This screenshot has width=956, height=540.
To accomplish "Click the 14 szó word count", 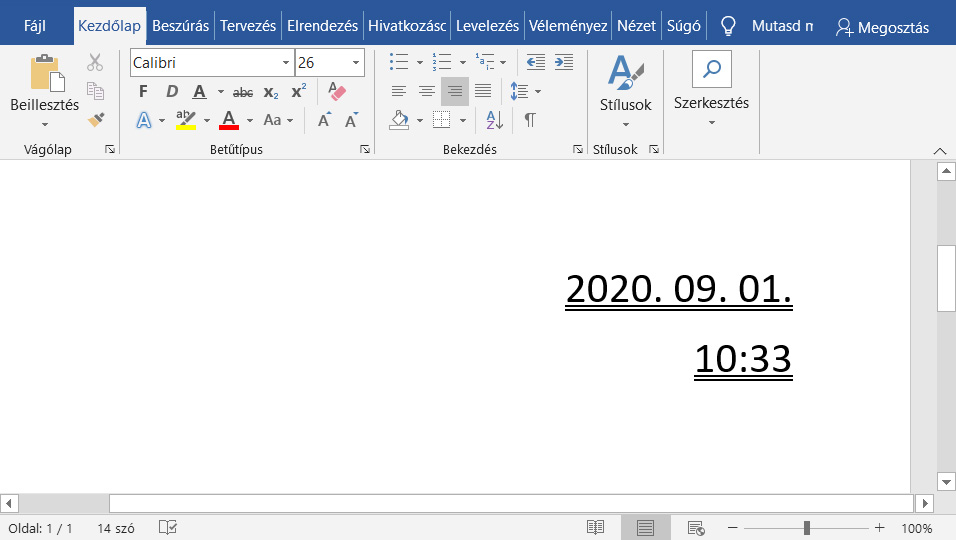I will point(117,528).
